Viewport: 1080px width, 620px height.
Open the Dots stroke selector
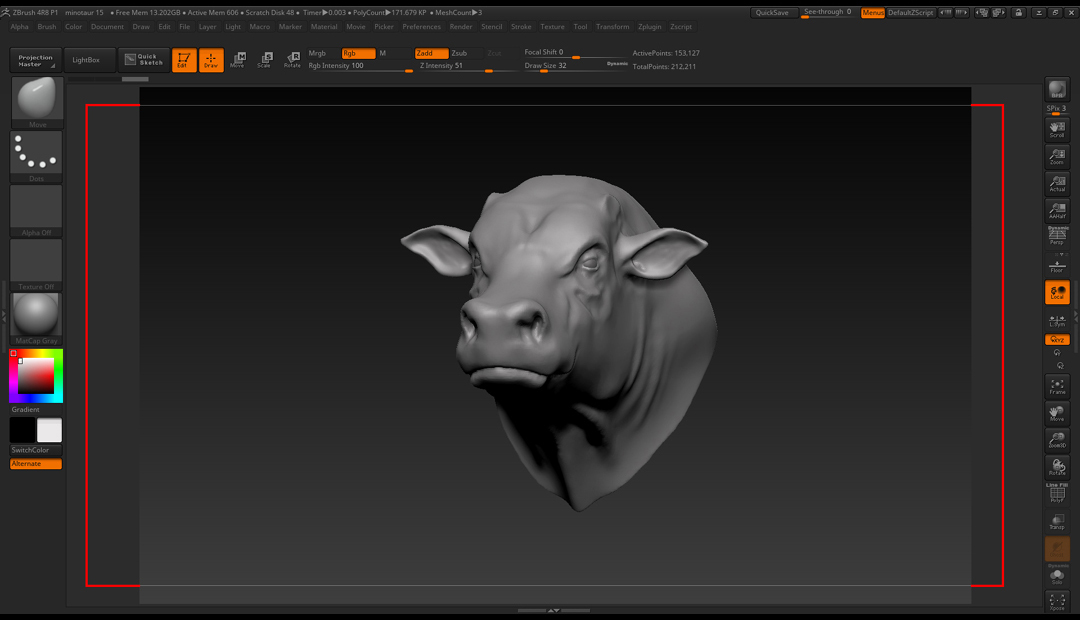(37, 156)
